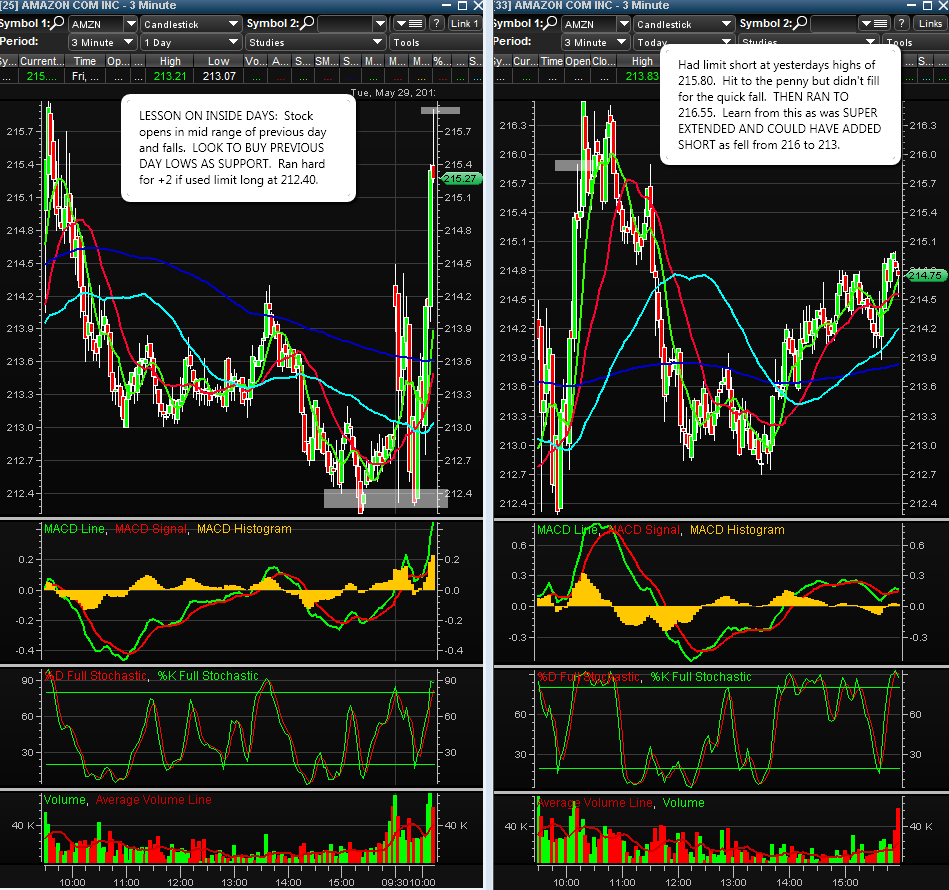Screen dimensions: 949x890
Task: Expand AMZN symbol dropdown arrow in right window
Action: coord(624,24)
